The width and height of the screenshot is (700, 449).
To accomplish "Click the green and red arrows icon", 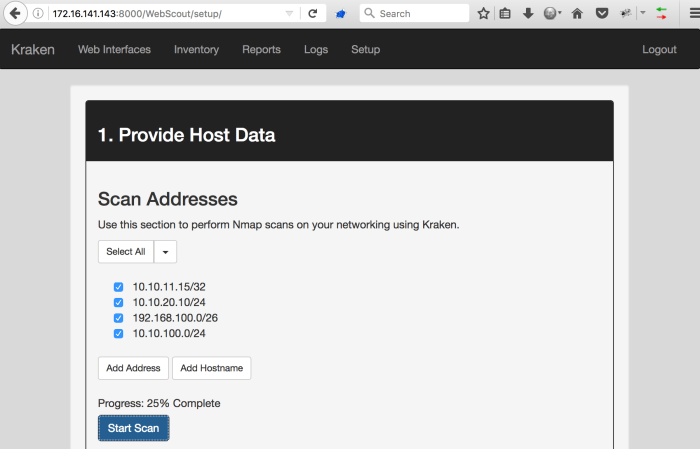I will [x=661, y=13].
